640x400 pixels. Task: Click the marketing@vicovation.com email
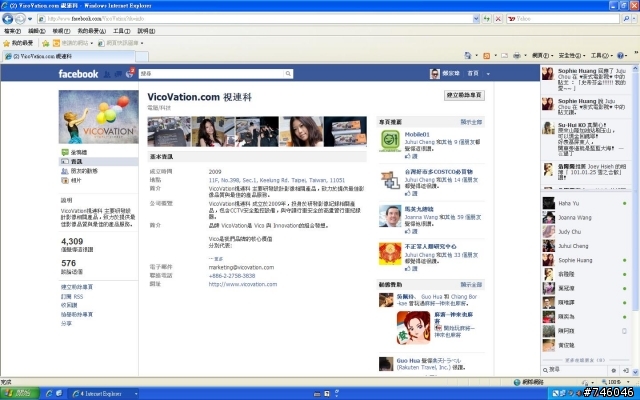[241, 267]
